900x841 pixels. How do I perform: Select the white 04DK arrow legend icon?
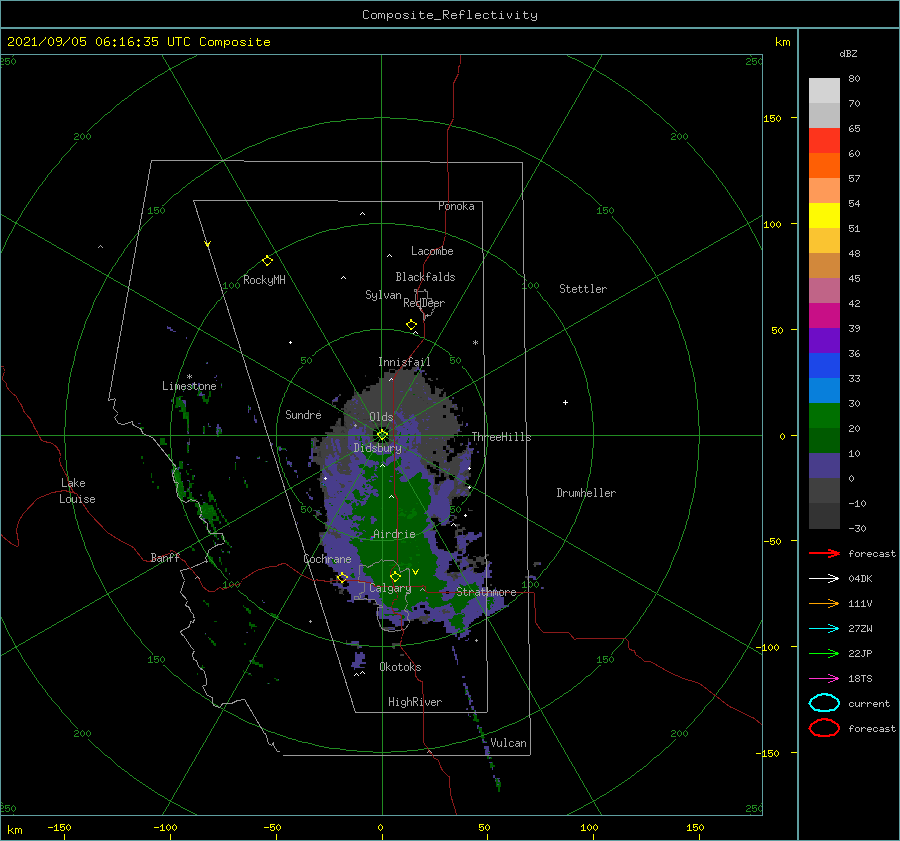824,578
